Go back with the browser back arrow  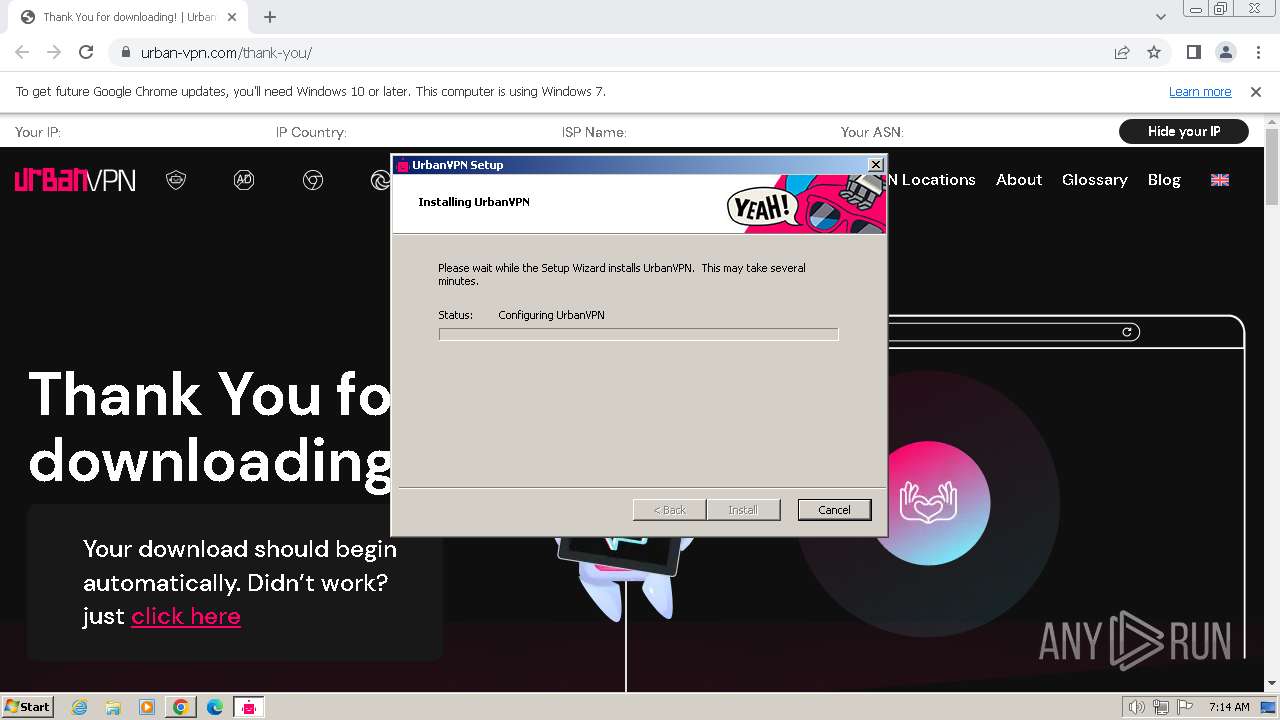(22, 53)
